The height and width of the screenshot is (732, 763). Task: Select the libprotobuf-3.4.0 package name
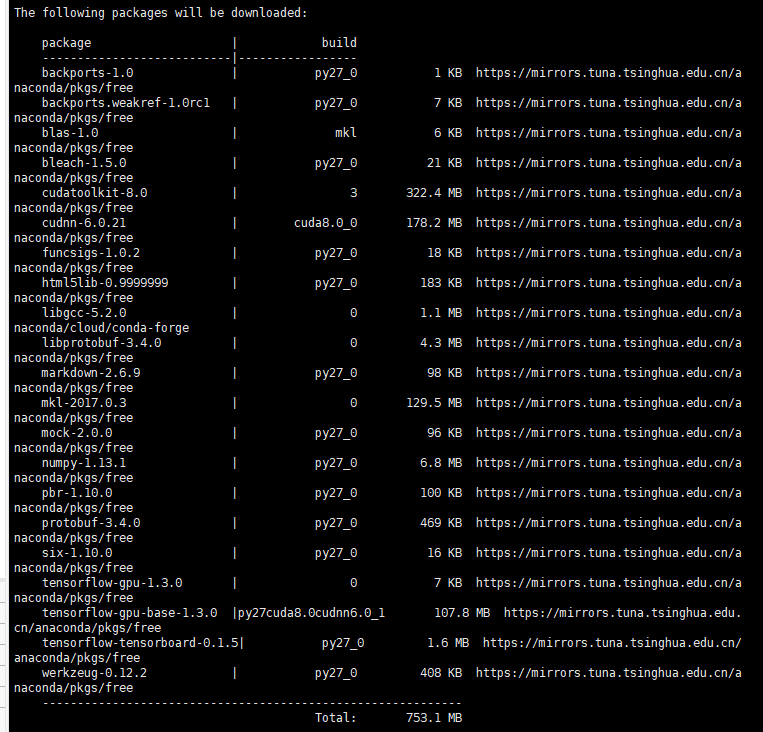[x=102, y=343]
